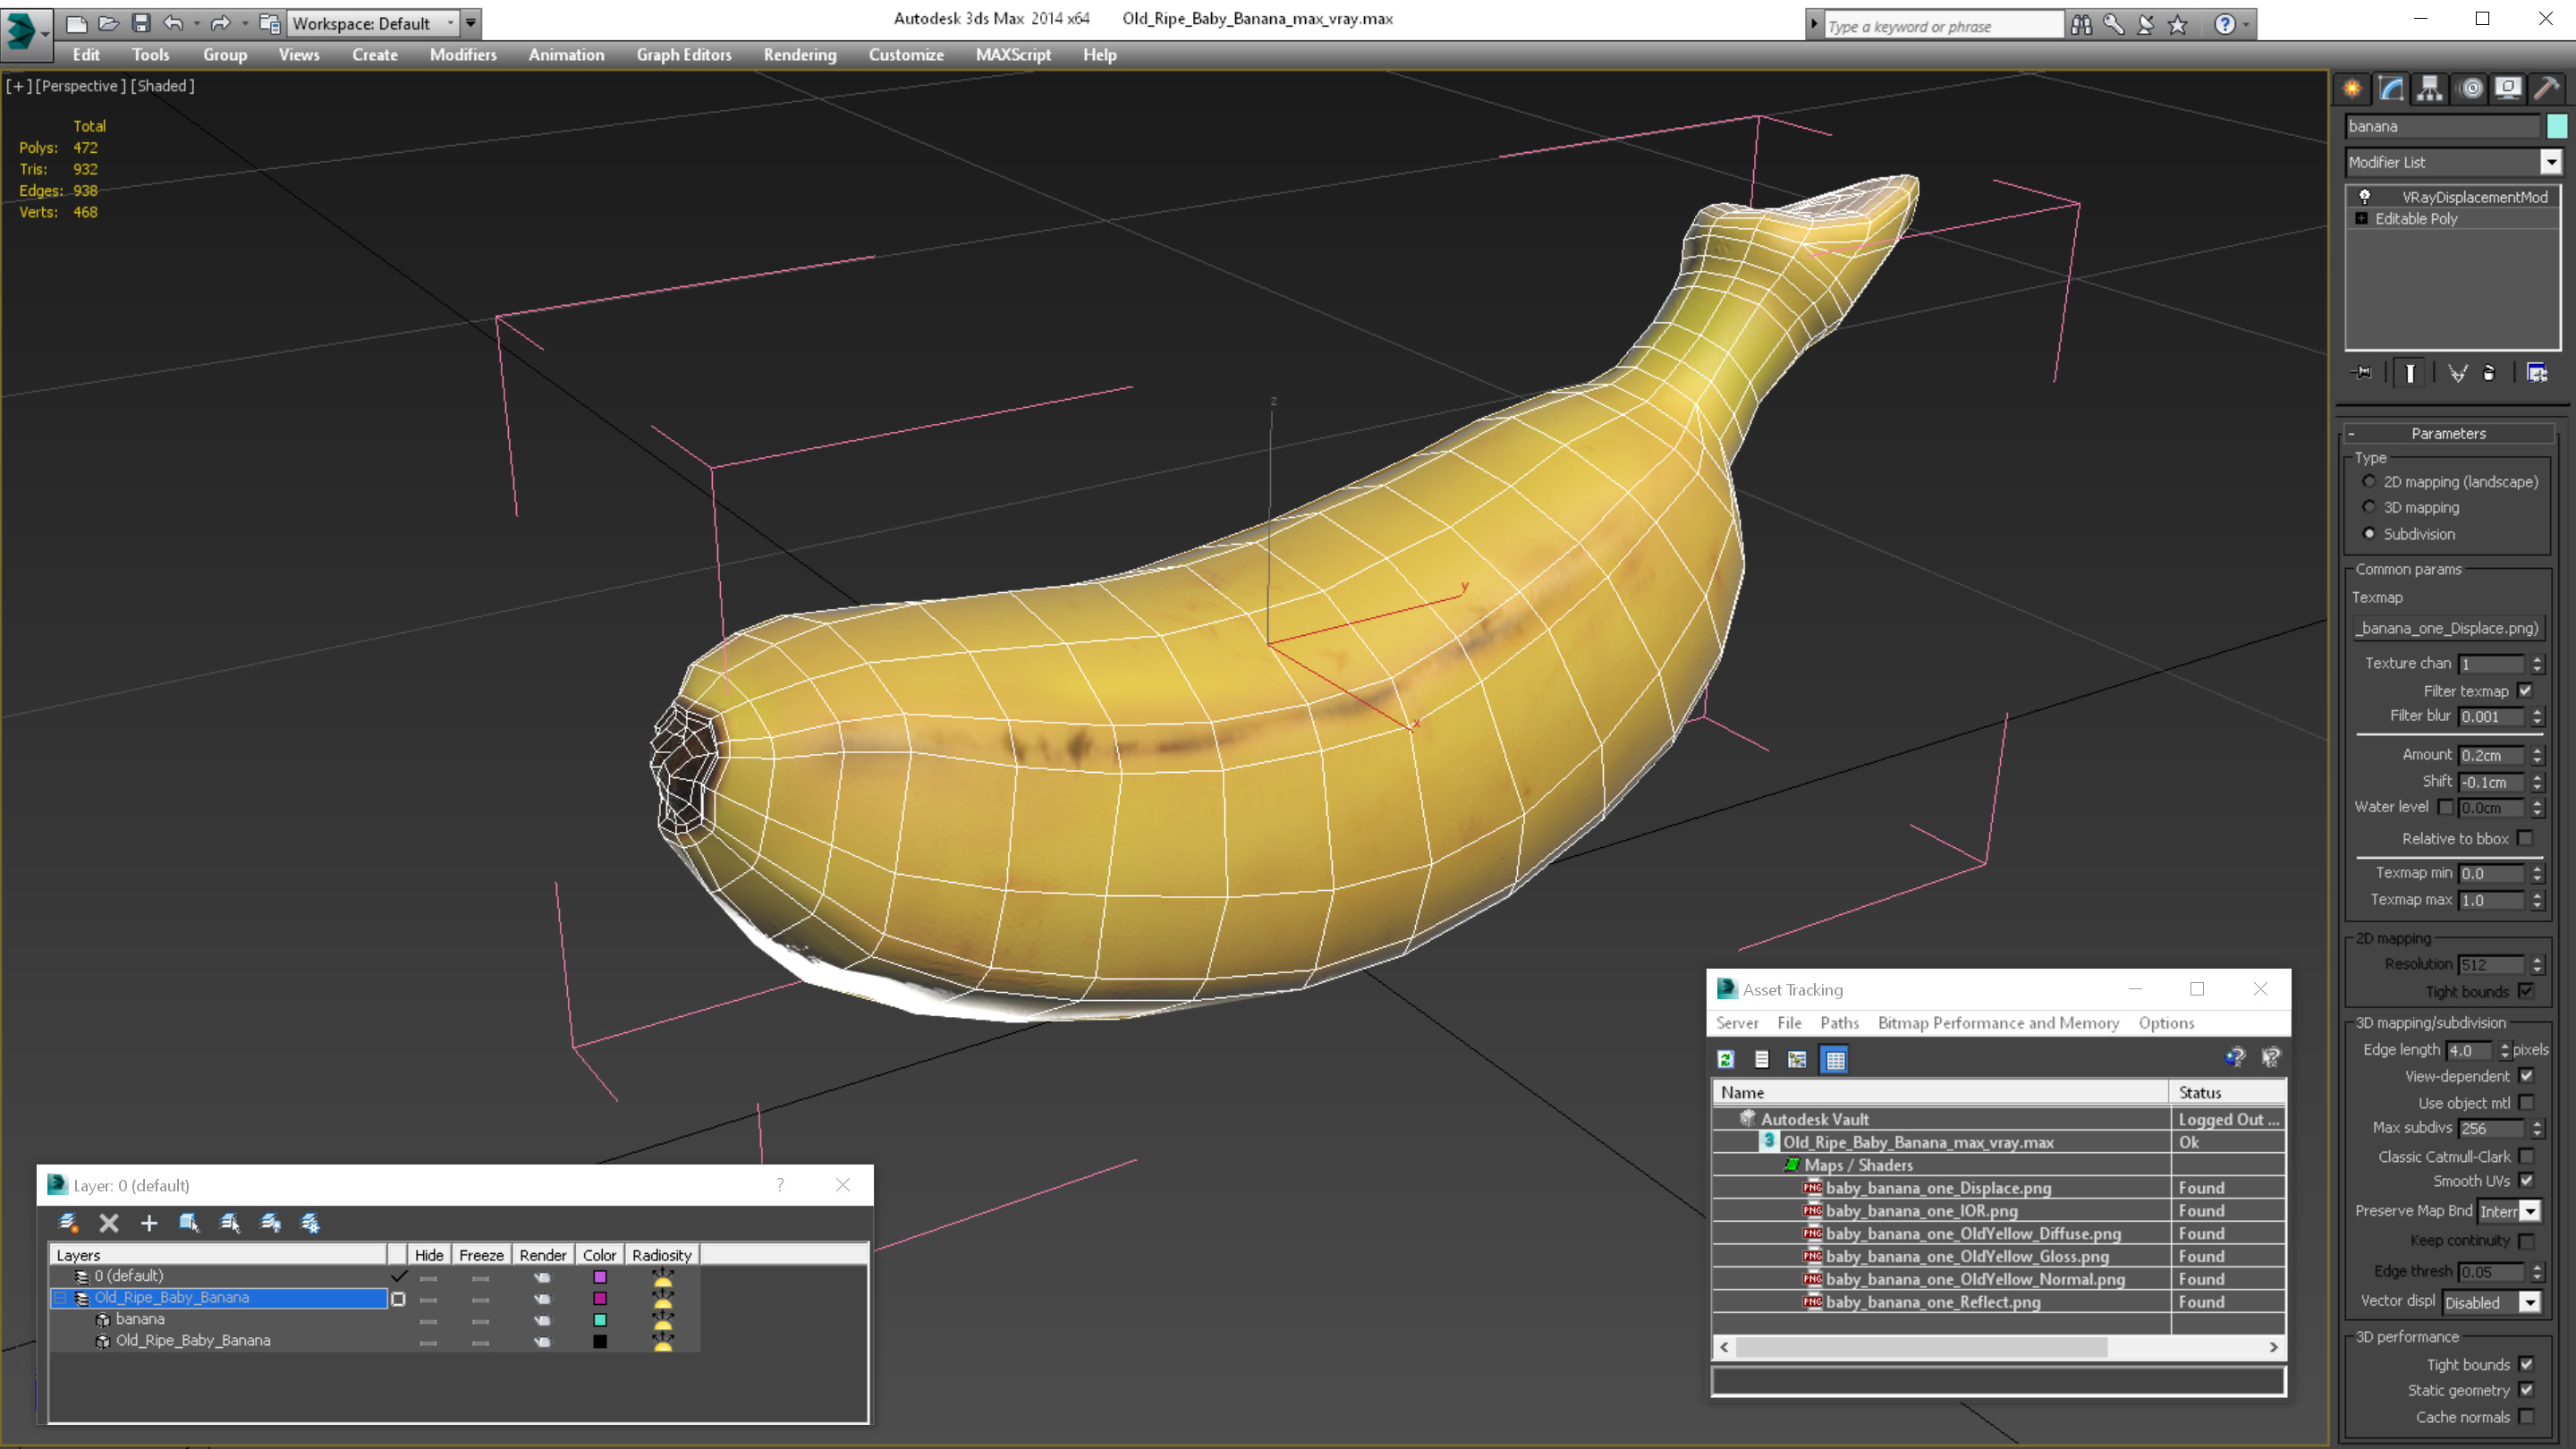Screen dimensions: 2576x1449
Task: Click the color swatch for banana layer row
Action: (x=600, y=1320)
